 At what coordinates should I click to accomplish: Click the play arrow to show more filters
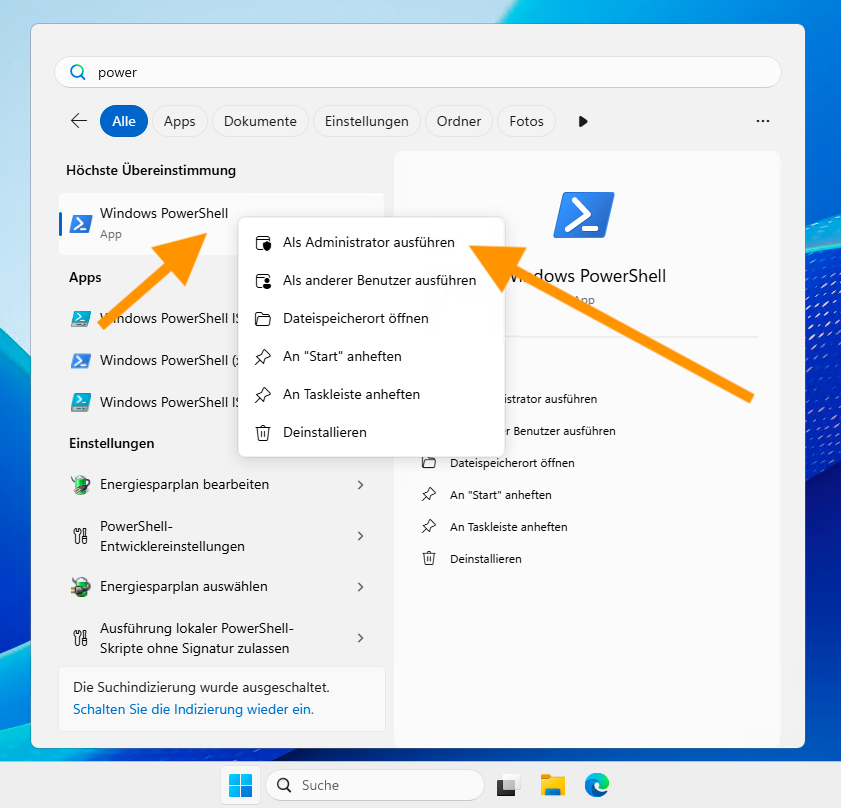point(583,121)
